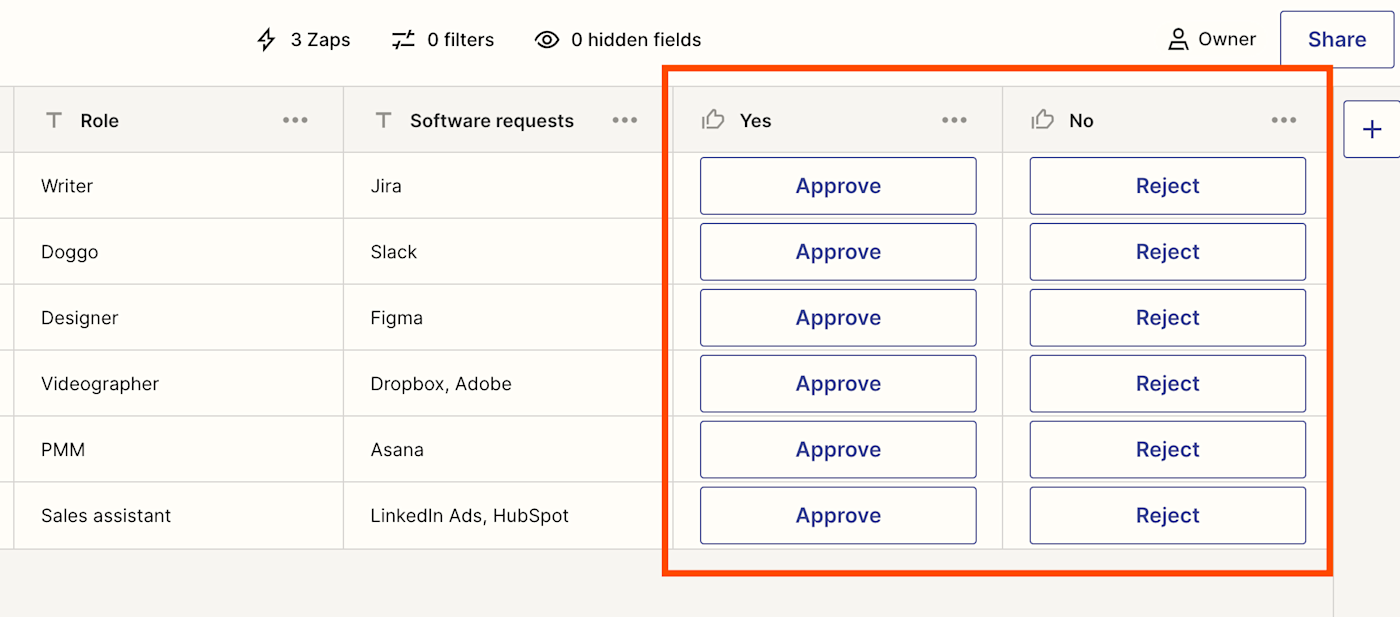Select the Designer role cell
The height and width of the screenshot is (617, 1400).
(x=179, y=318)
